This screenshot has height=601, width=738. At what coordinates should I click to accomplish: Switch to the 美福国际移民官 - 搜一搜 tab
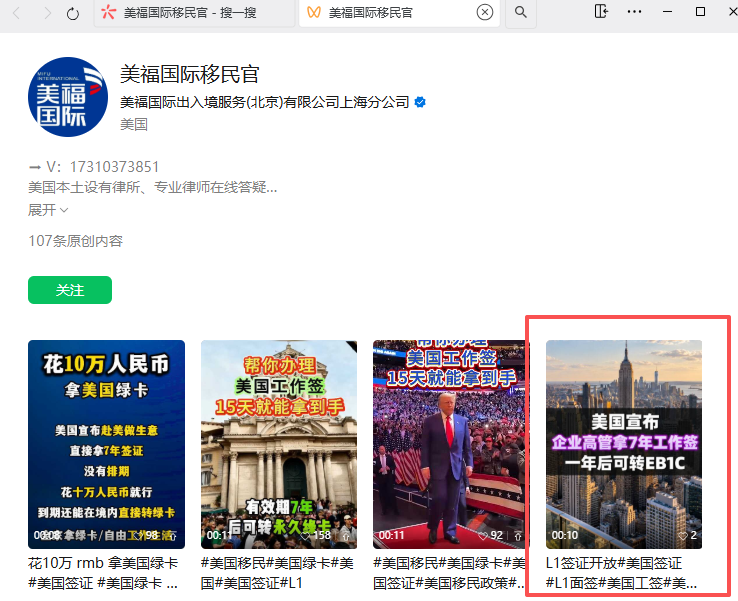tap(194, 13)
